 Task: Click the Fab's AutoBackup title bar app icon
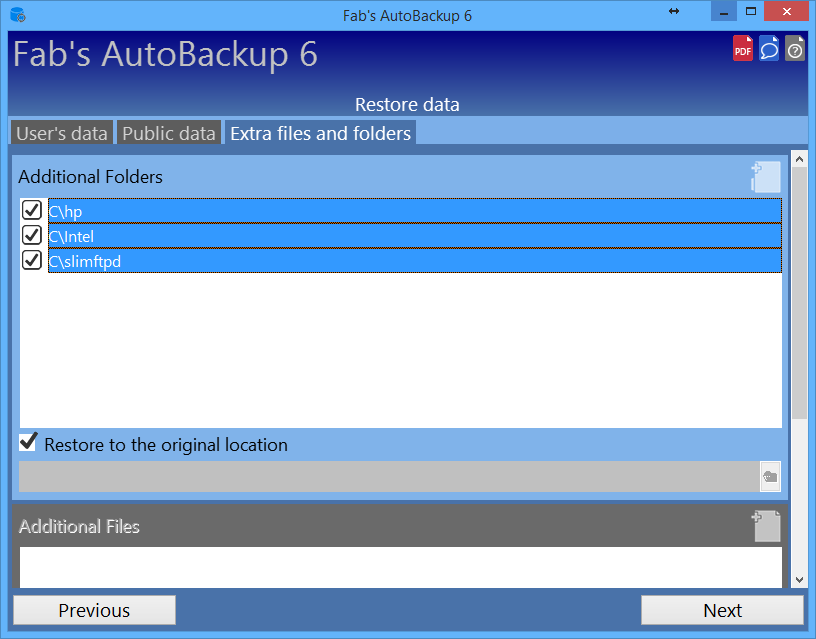[x=18, y=15]
